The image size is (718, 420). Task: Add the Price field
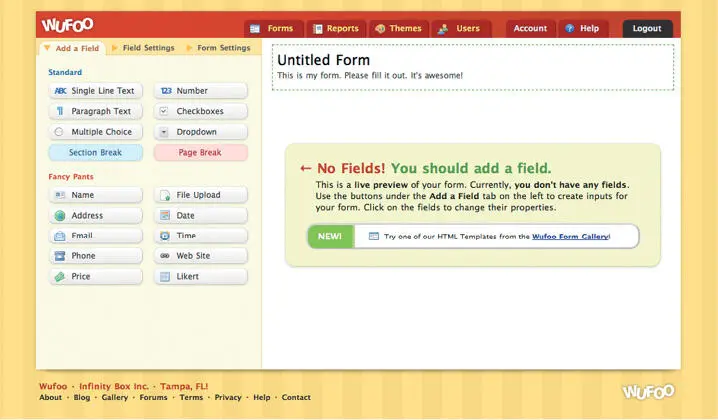[x=96, y=277]
